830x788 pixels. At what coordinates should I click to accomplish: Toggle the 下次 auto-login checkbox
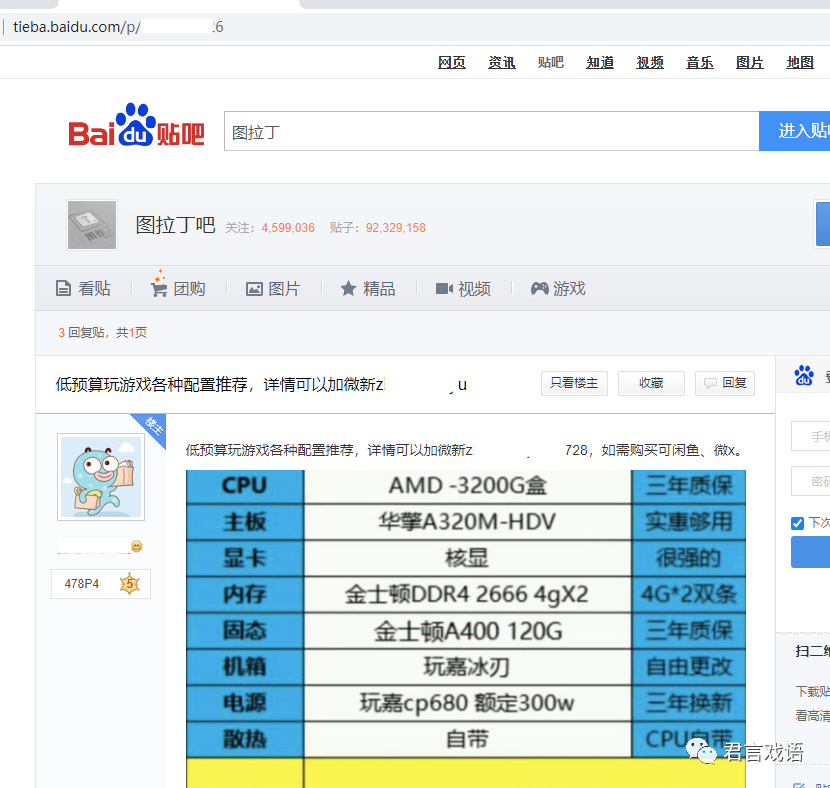point(797,523)
